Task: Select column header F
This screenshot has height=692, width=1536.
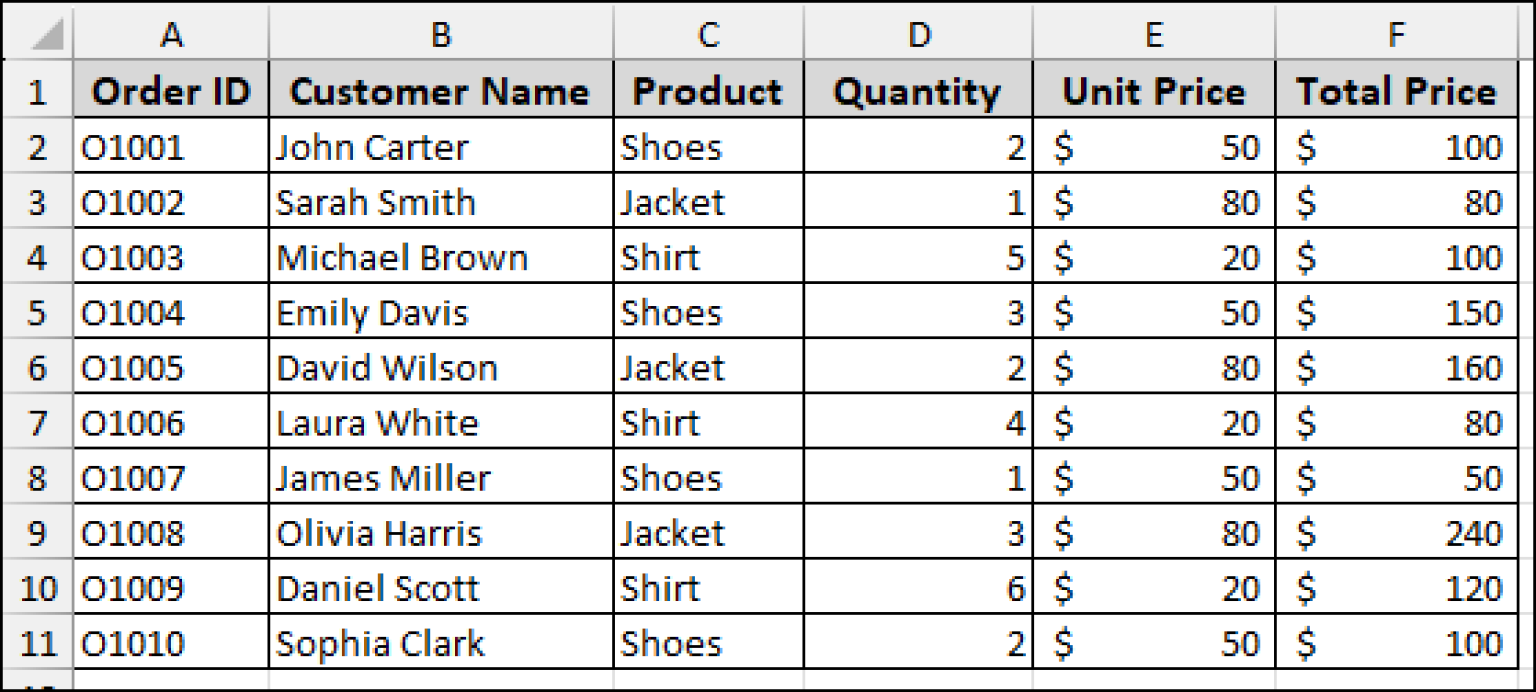Action: [x=1396, y=33]
